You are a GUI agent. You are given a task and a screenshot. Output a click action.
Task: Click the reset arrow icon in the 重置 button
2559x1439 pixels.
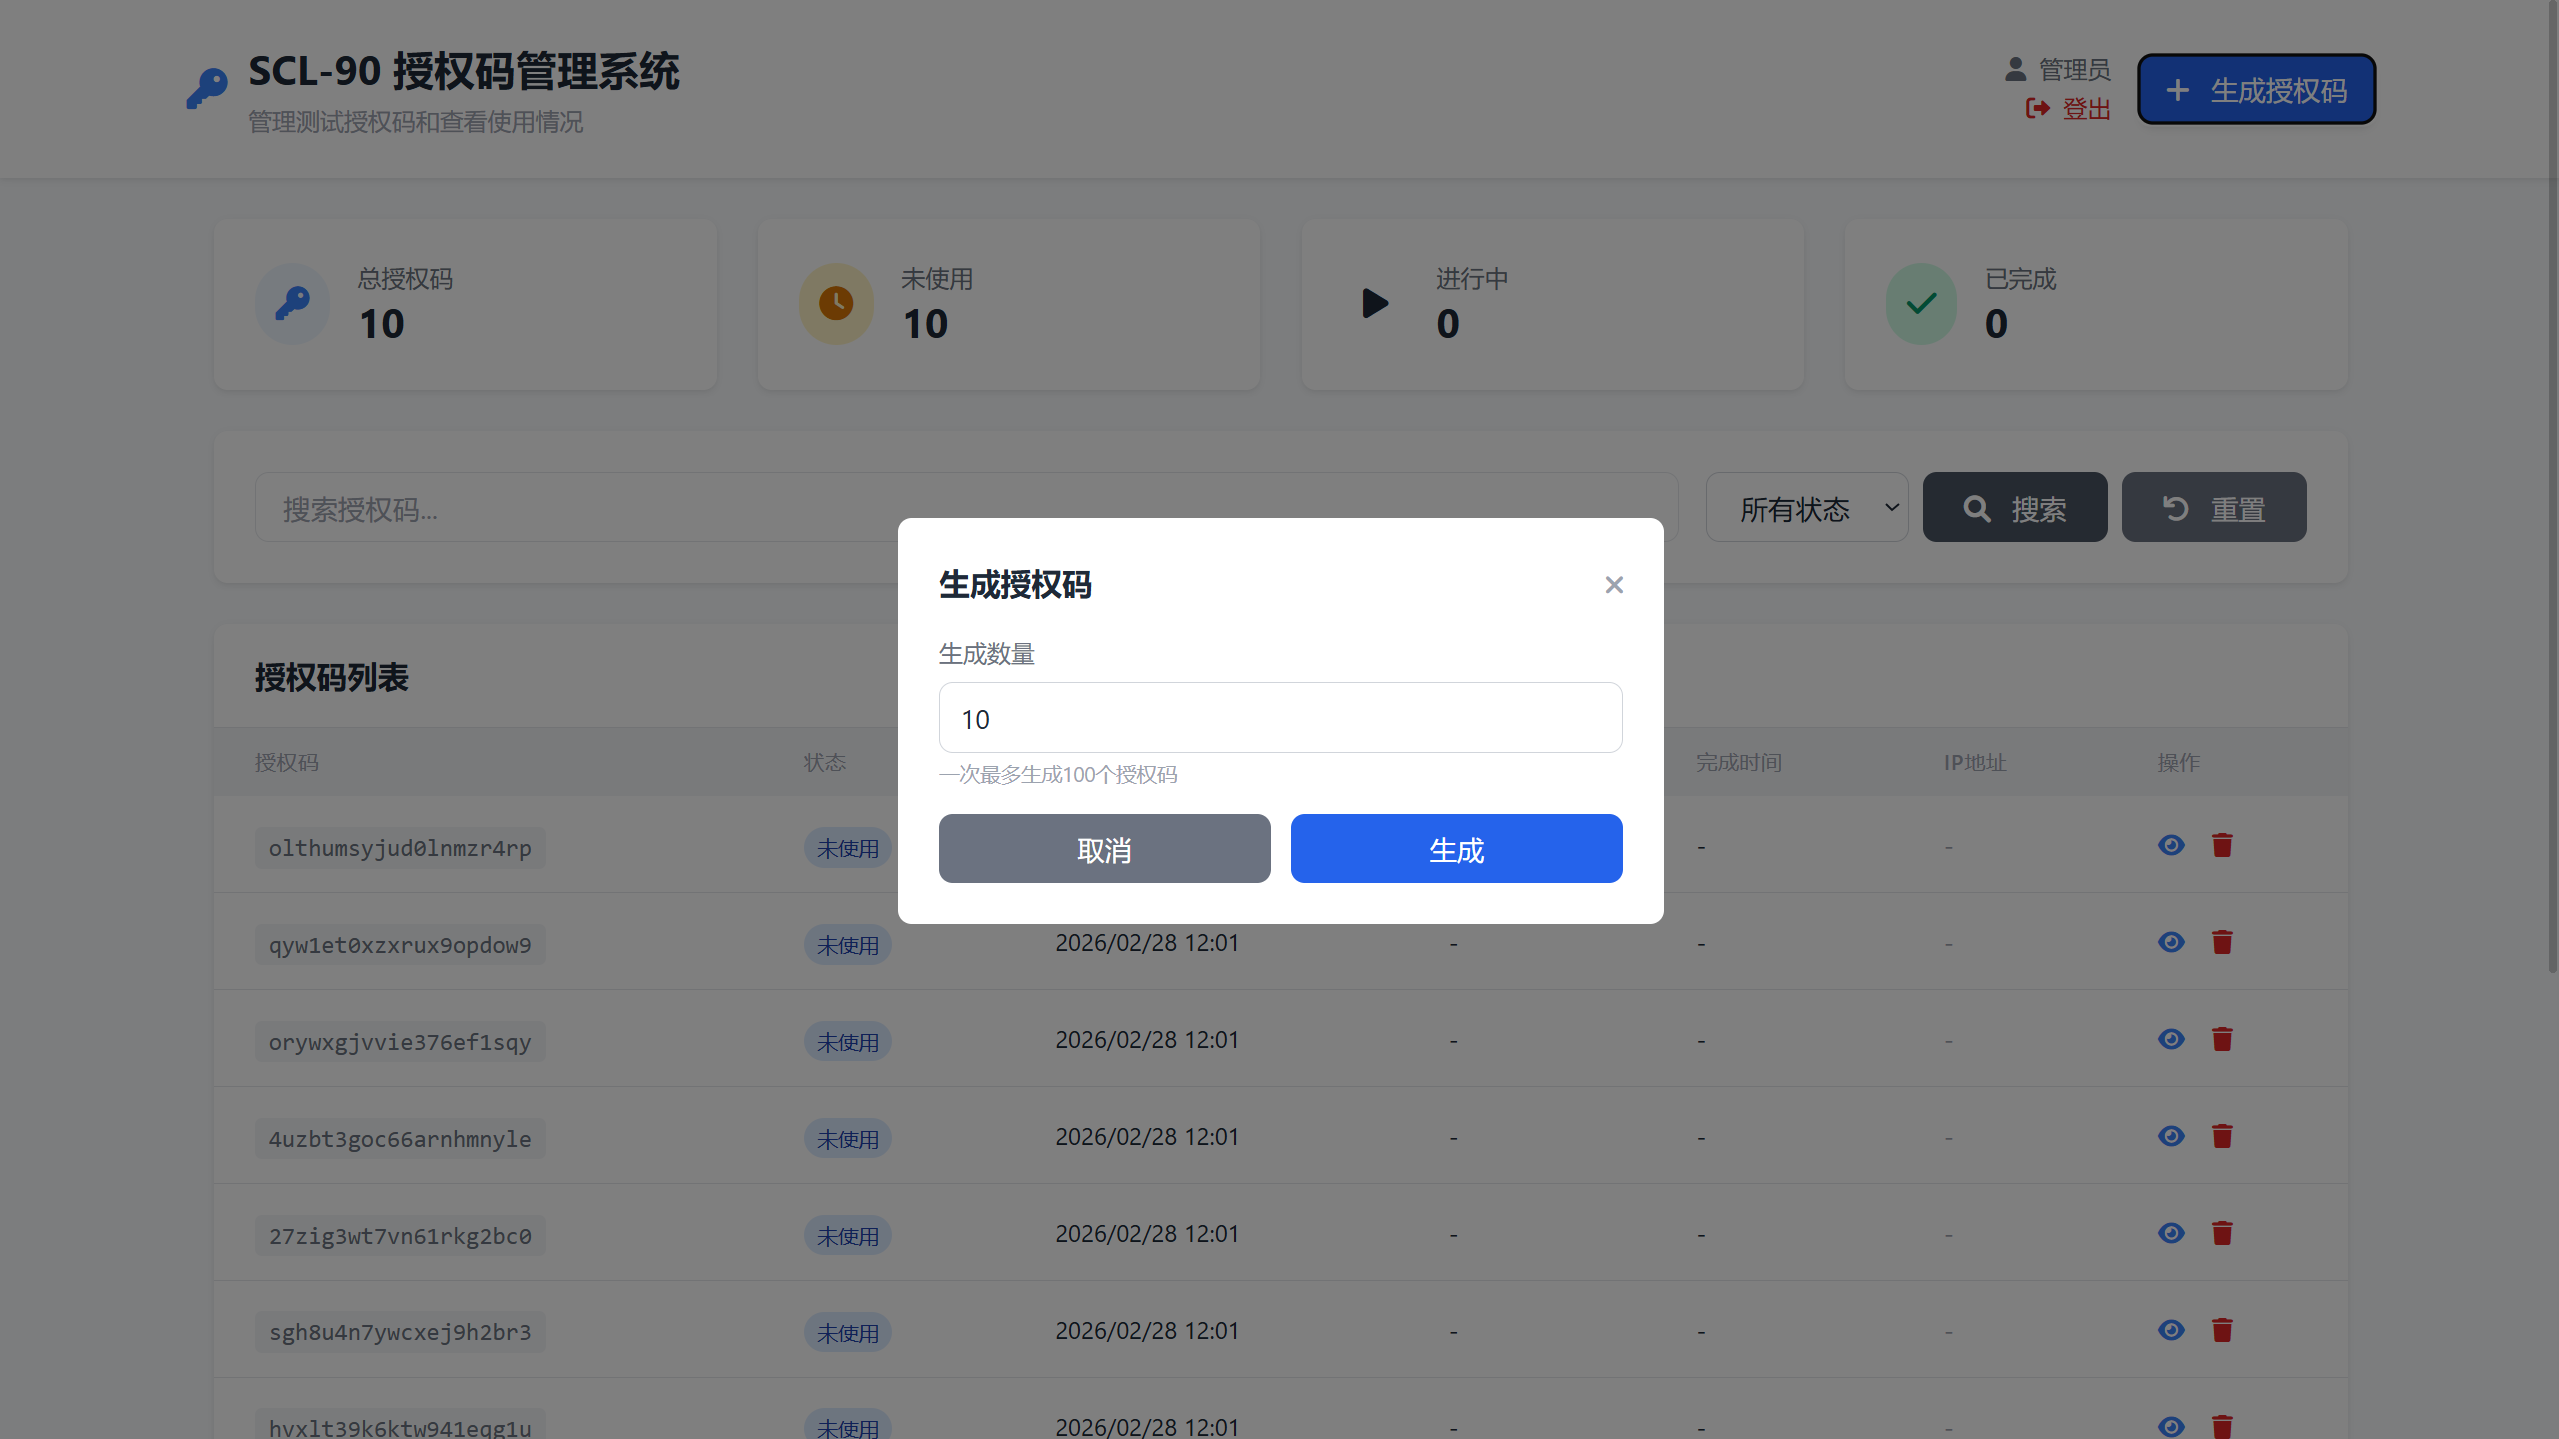point(2175,507)
